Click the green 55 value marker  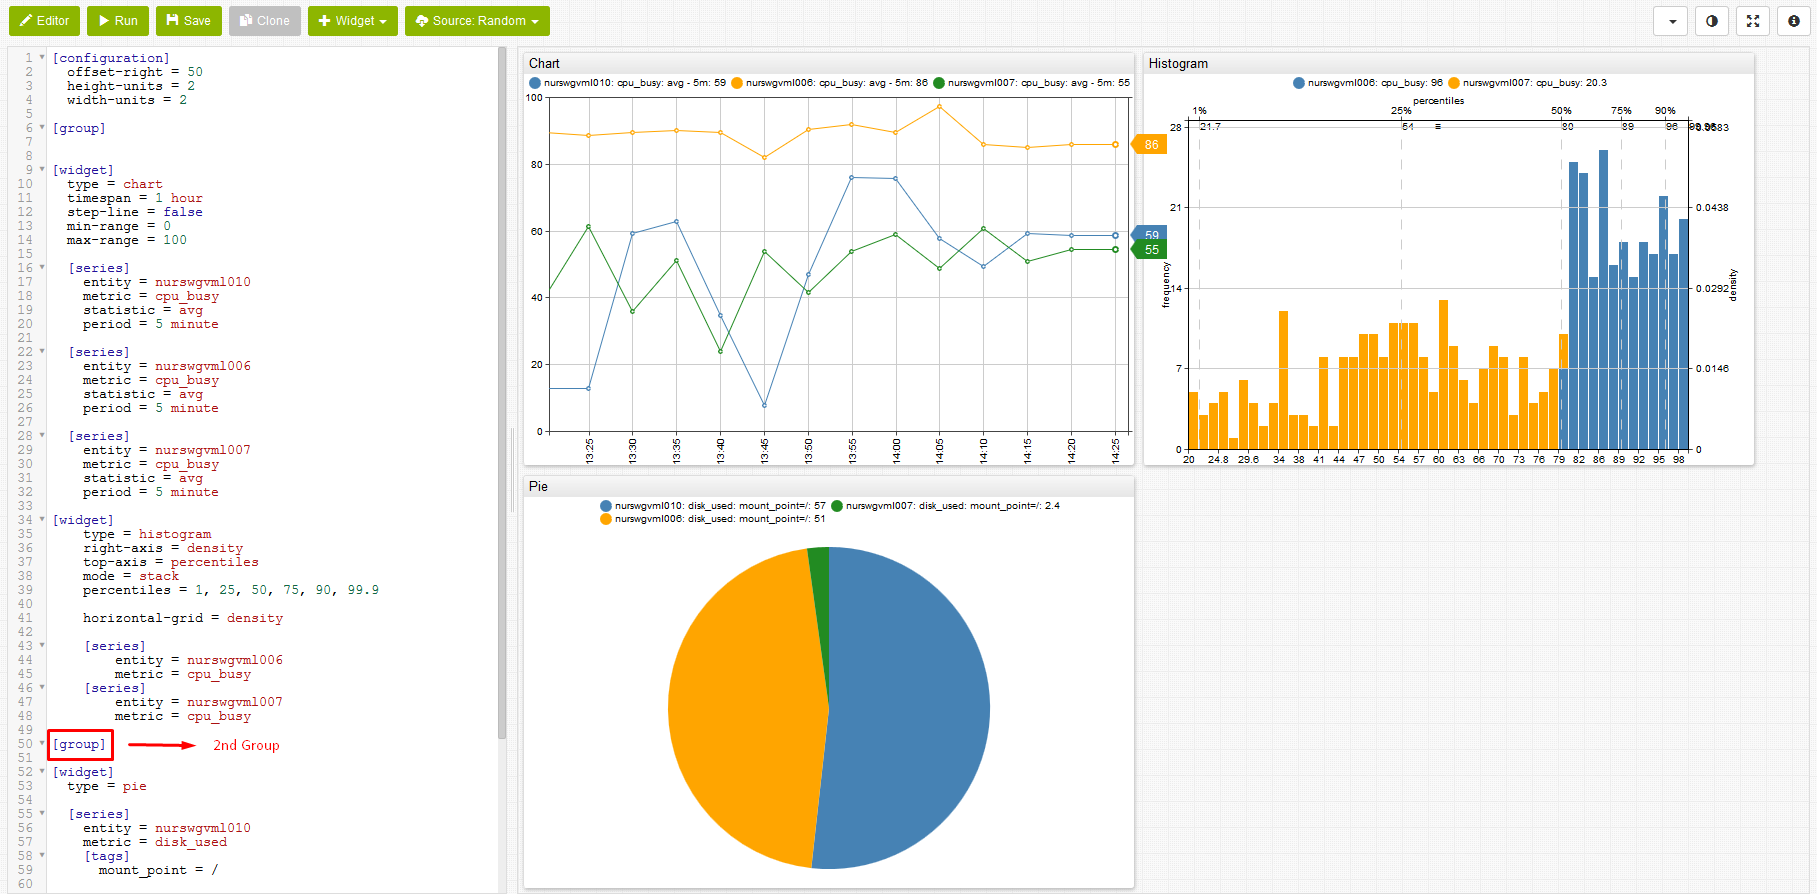pos(1150,250)
